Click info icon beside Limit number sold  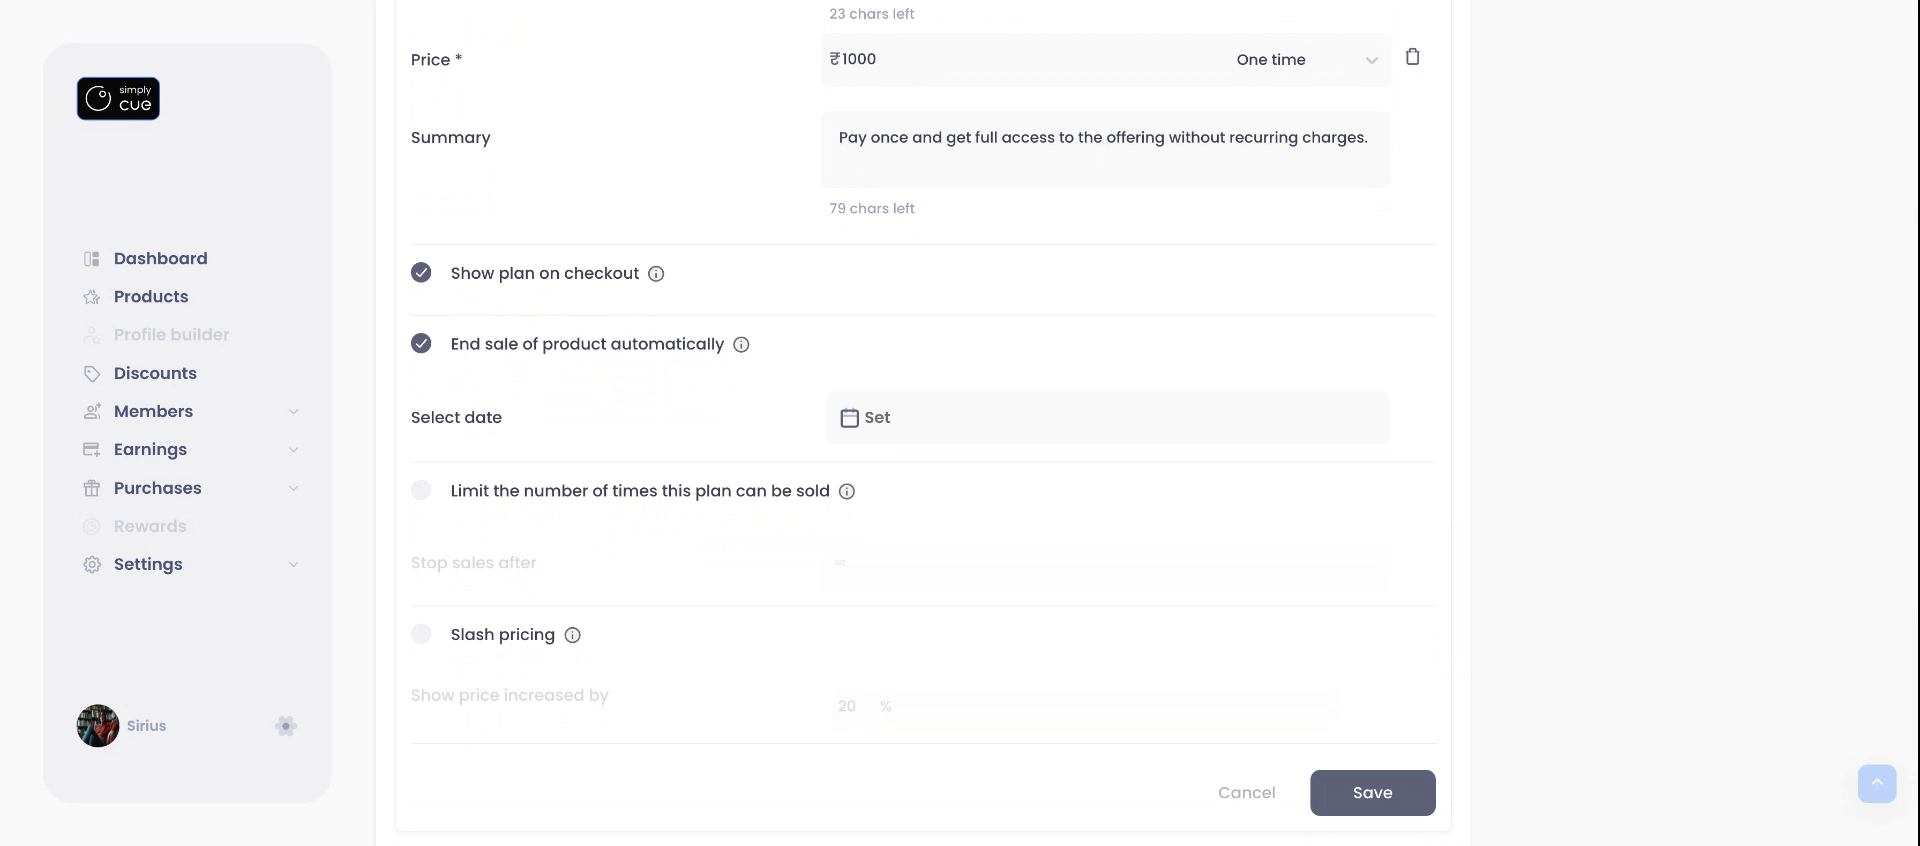847,492
